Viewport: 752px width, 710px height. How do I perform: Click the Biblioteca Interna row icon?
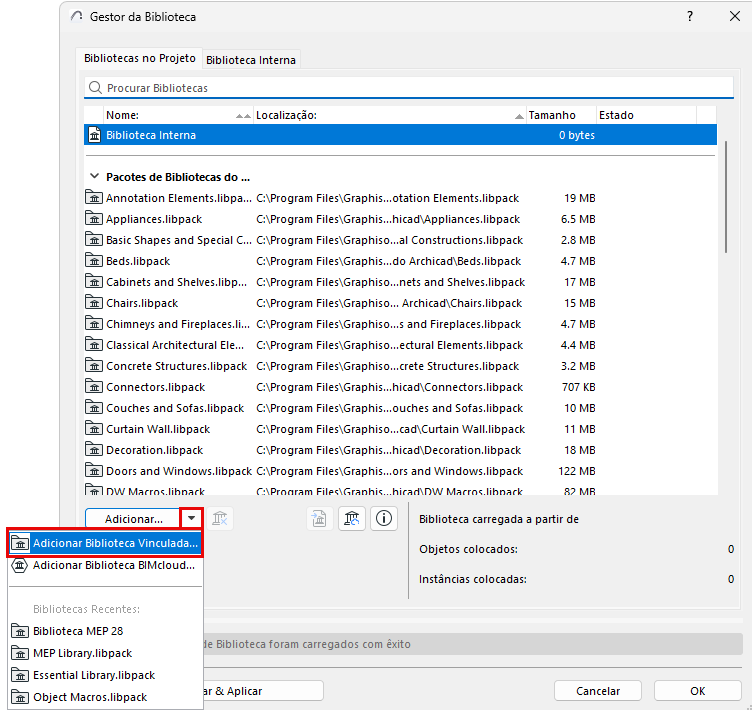tap(94, 135)
